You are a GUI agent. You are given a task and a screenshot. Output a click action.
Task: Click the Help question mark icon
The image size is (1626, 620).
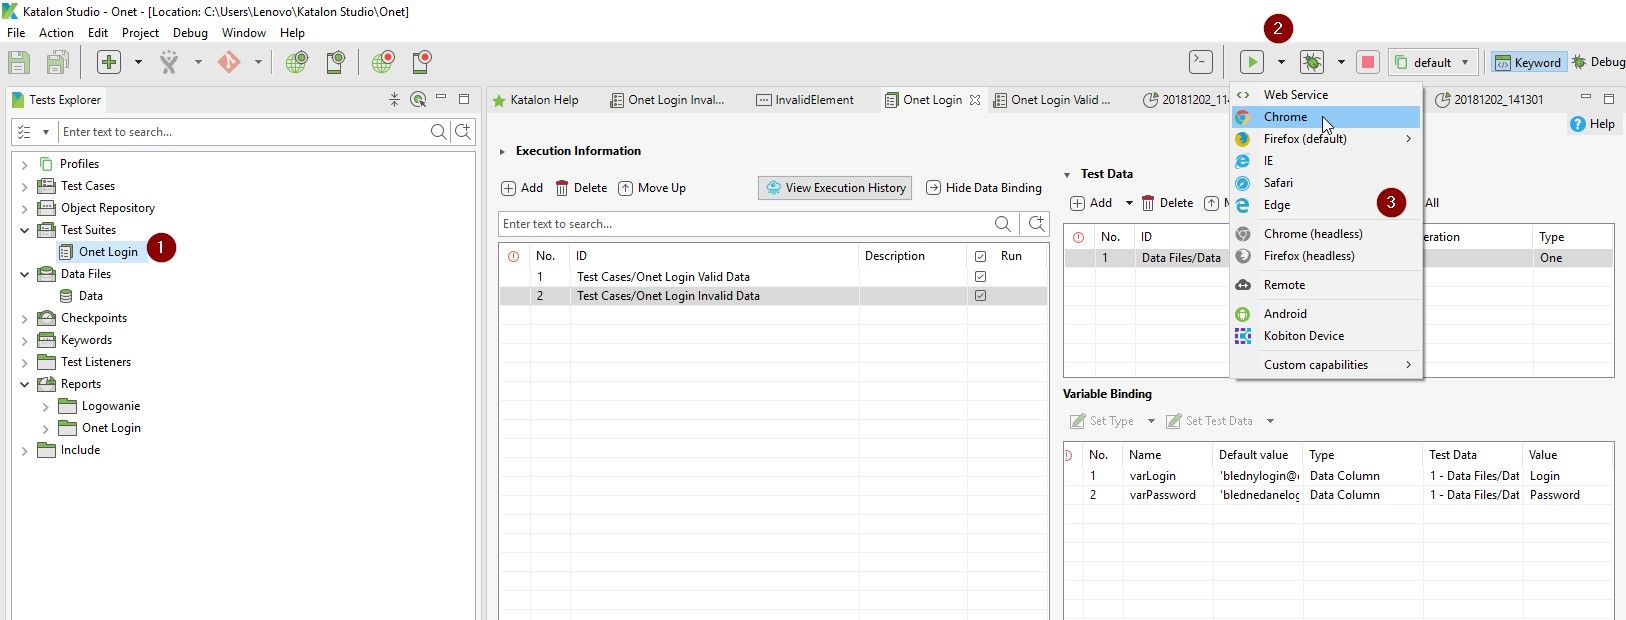(x=1578, y=124)
